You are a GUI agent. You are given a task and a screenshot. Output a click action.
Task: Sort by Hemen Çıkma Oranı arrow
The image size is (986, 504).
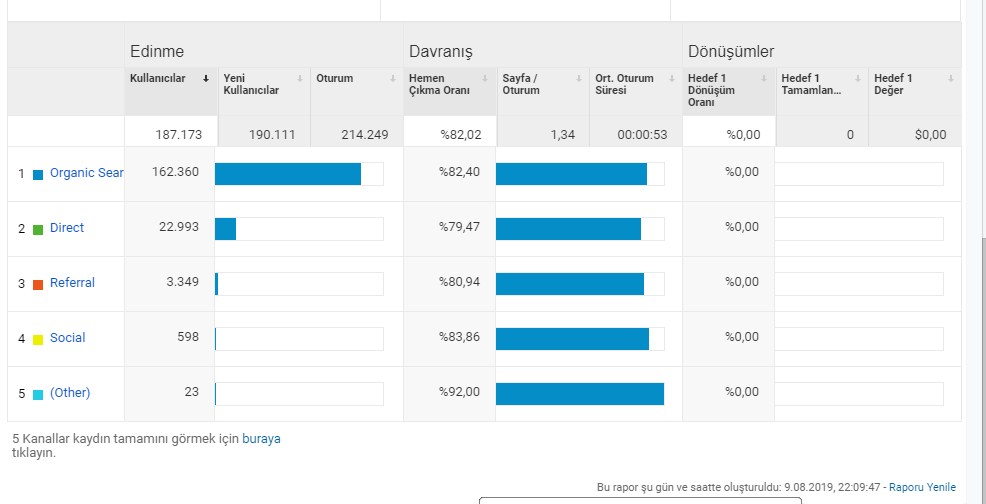[x=485, y=79]
